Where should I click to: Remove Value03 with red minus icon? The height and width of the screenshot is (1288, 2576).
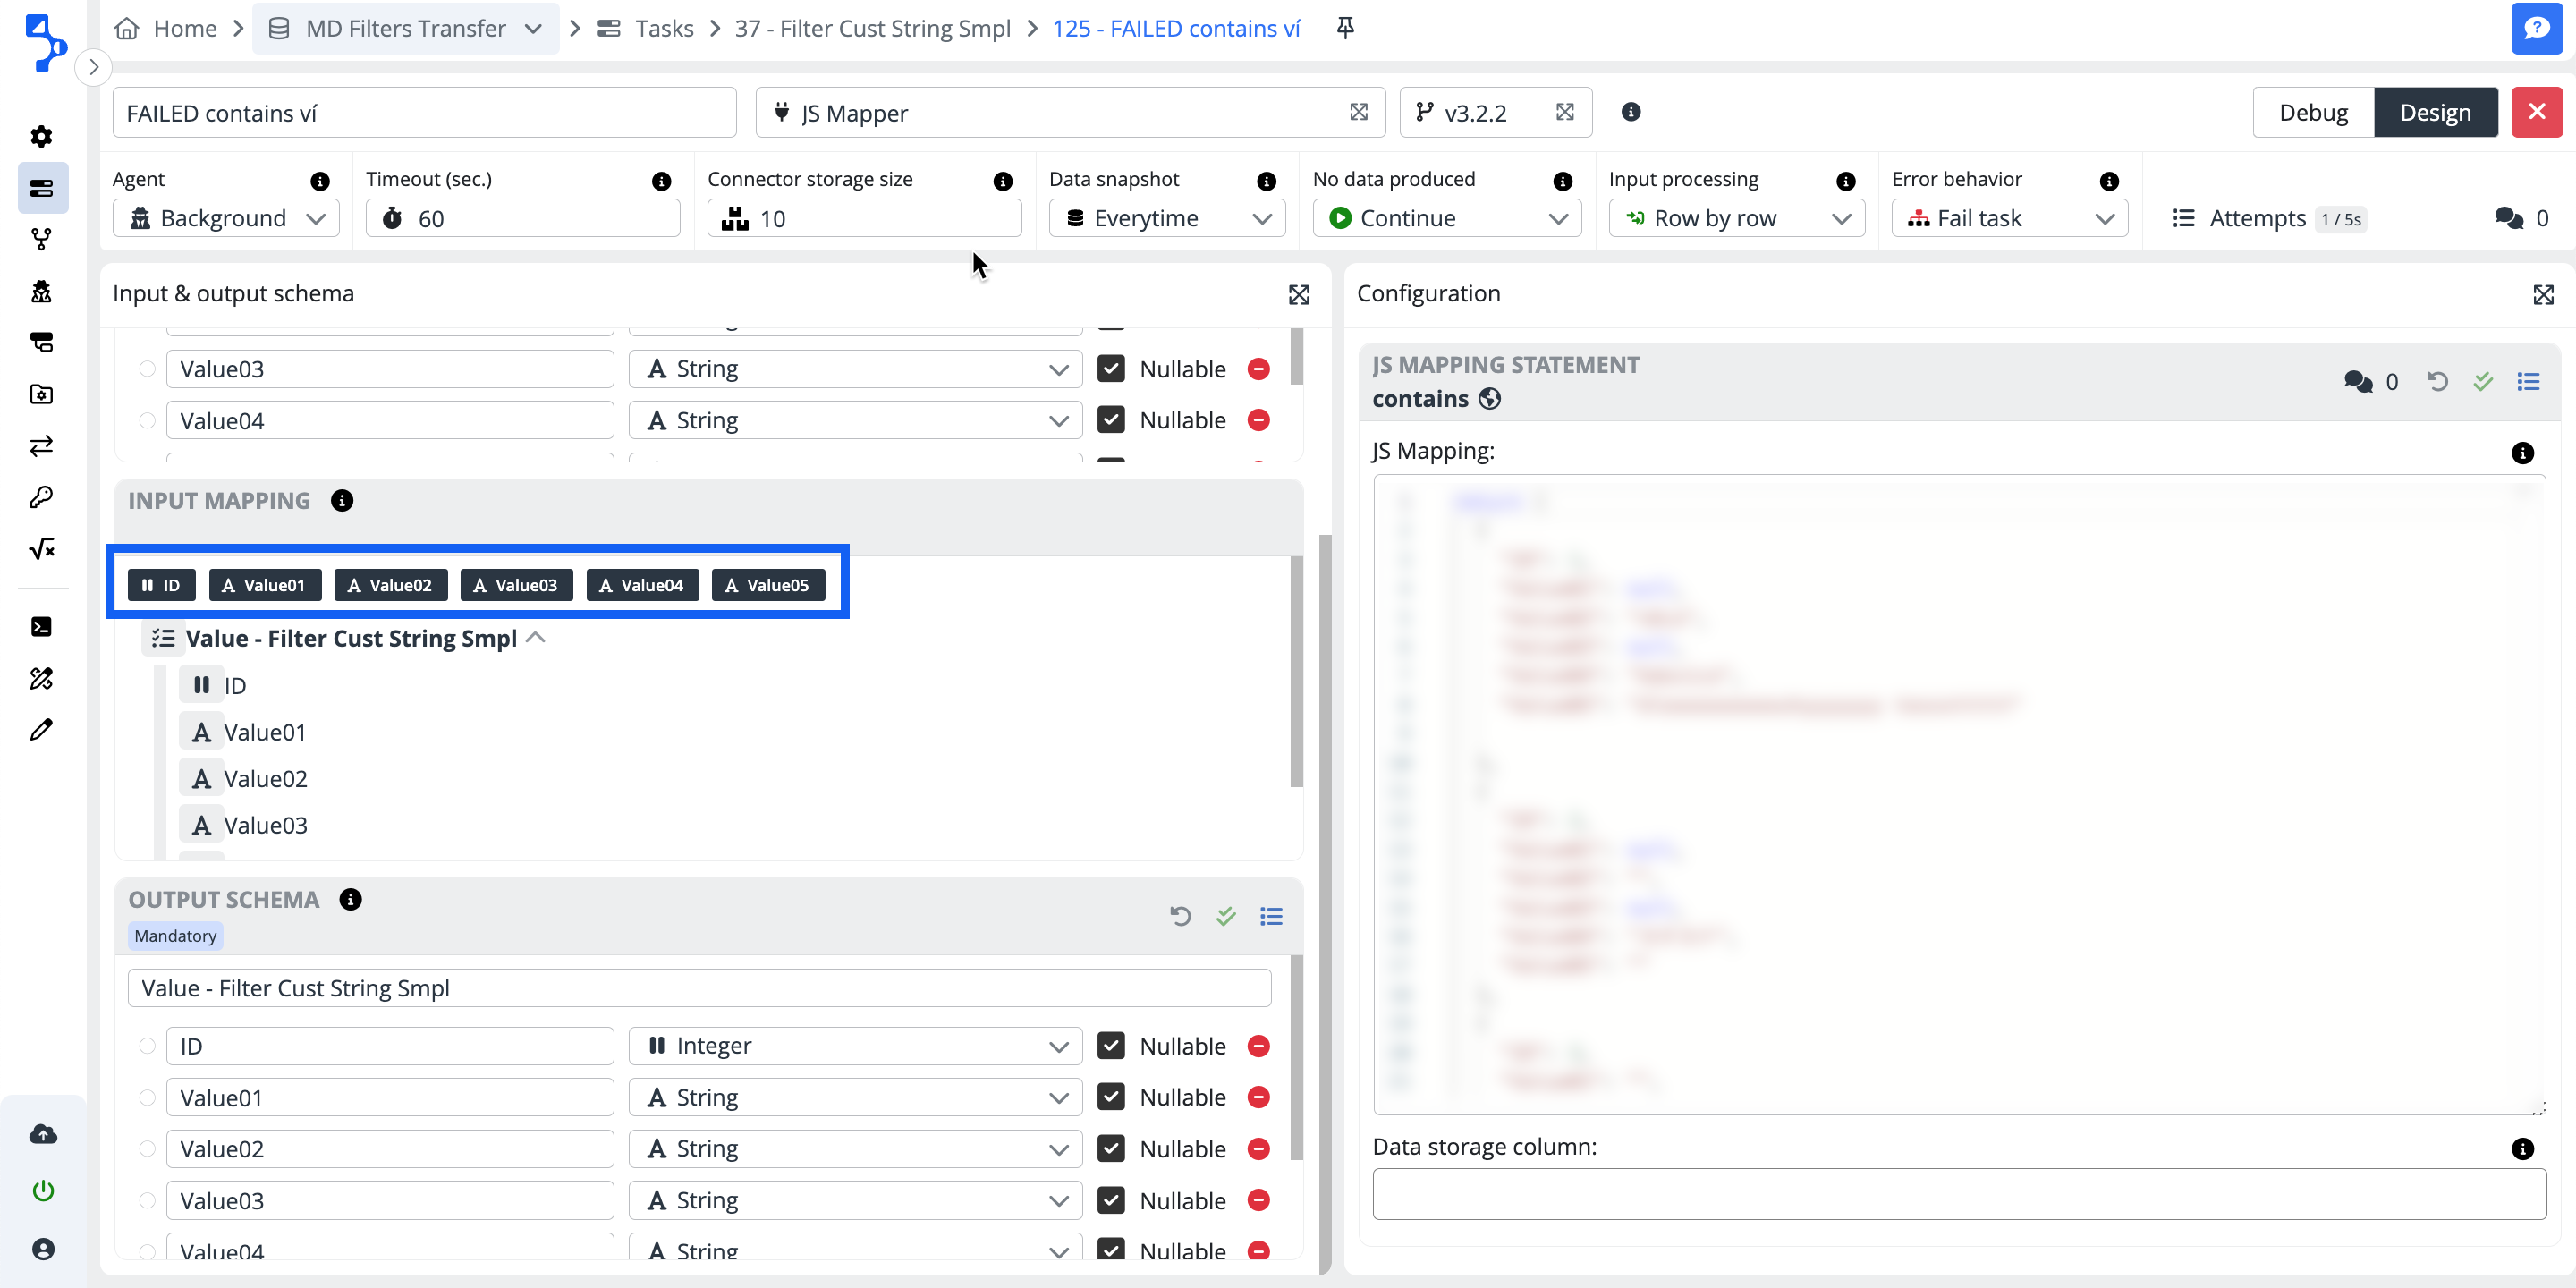click(1259, 369)
